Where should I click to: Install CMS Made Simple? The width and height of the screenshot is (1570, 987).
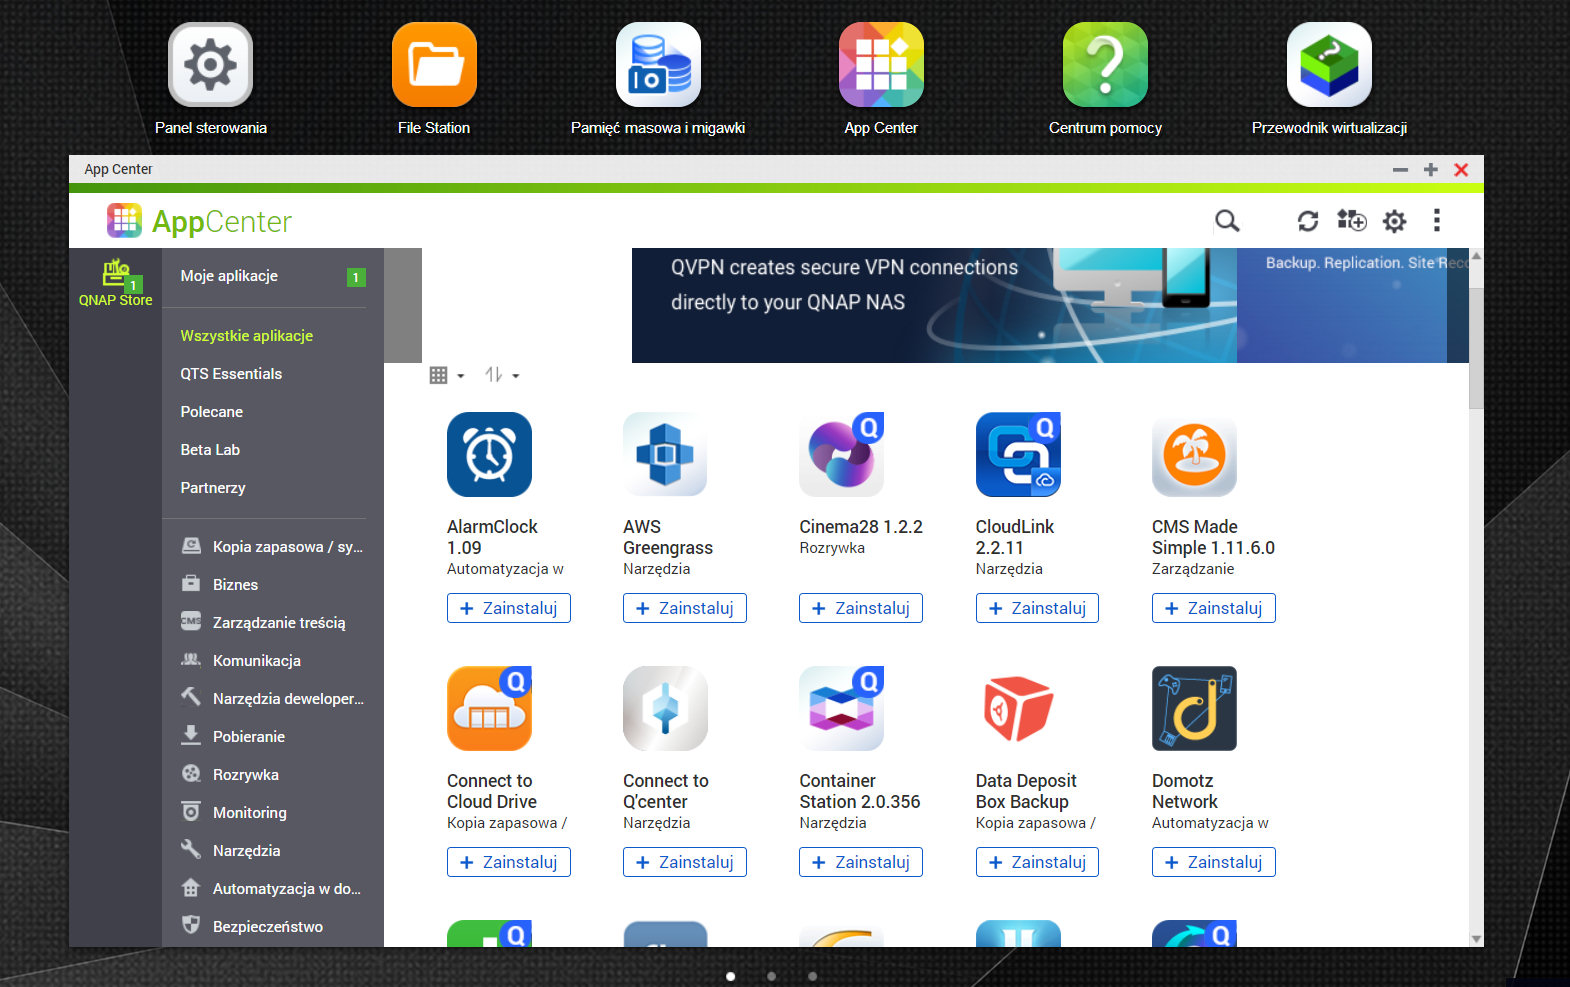point(1214,608)
